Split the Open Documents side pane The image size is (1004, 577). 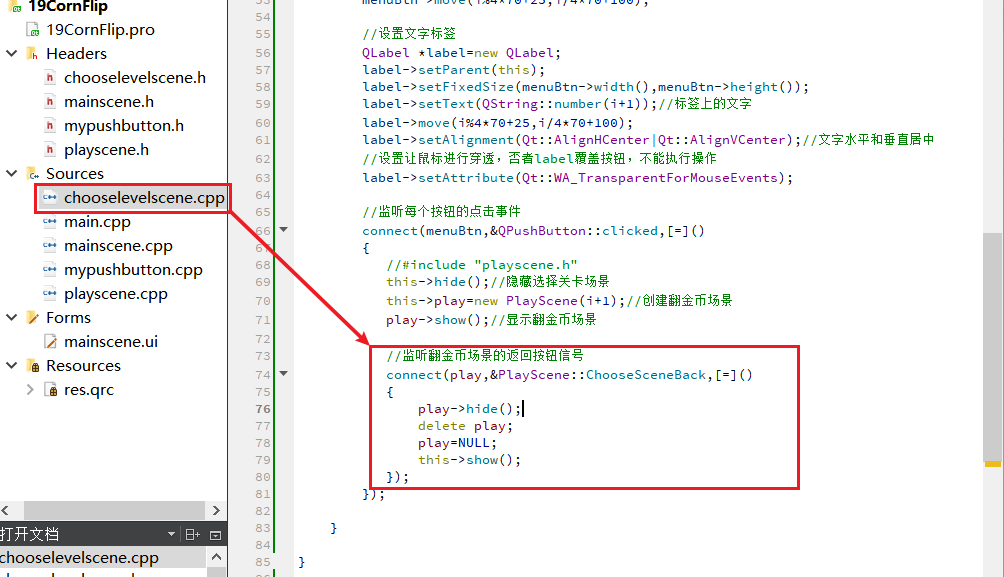(192, 535)
